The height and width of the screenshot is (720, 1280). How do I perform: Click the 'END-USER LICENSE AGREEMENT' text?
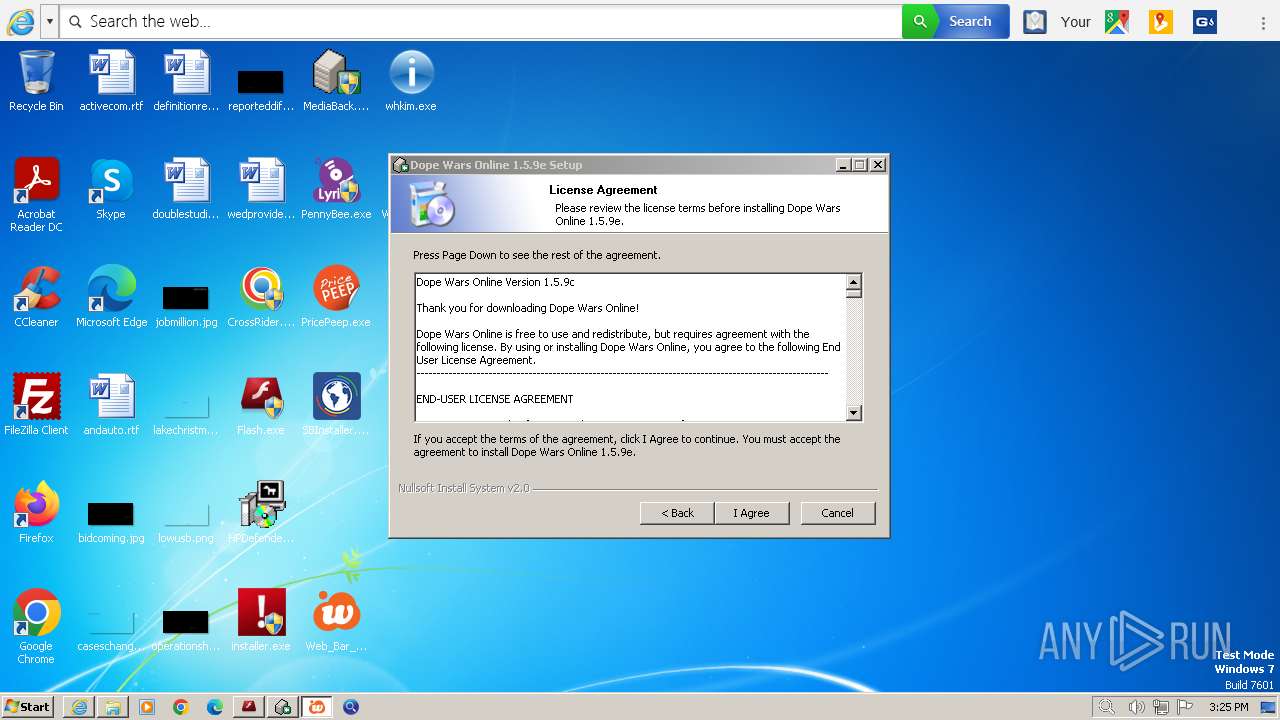click(x=495, y=399)
